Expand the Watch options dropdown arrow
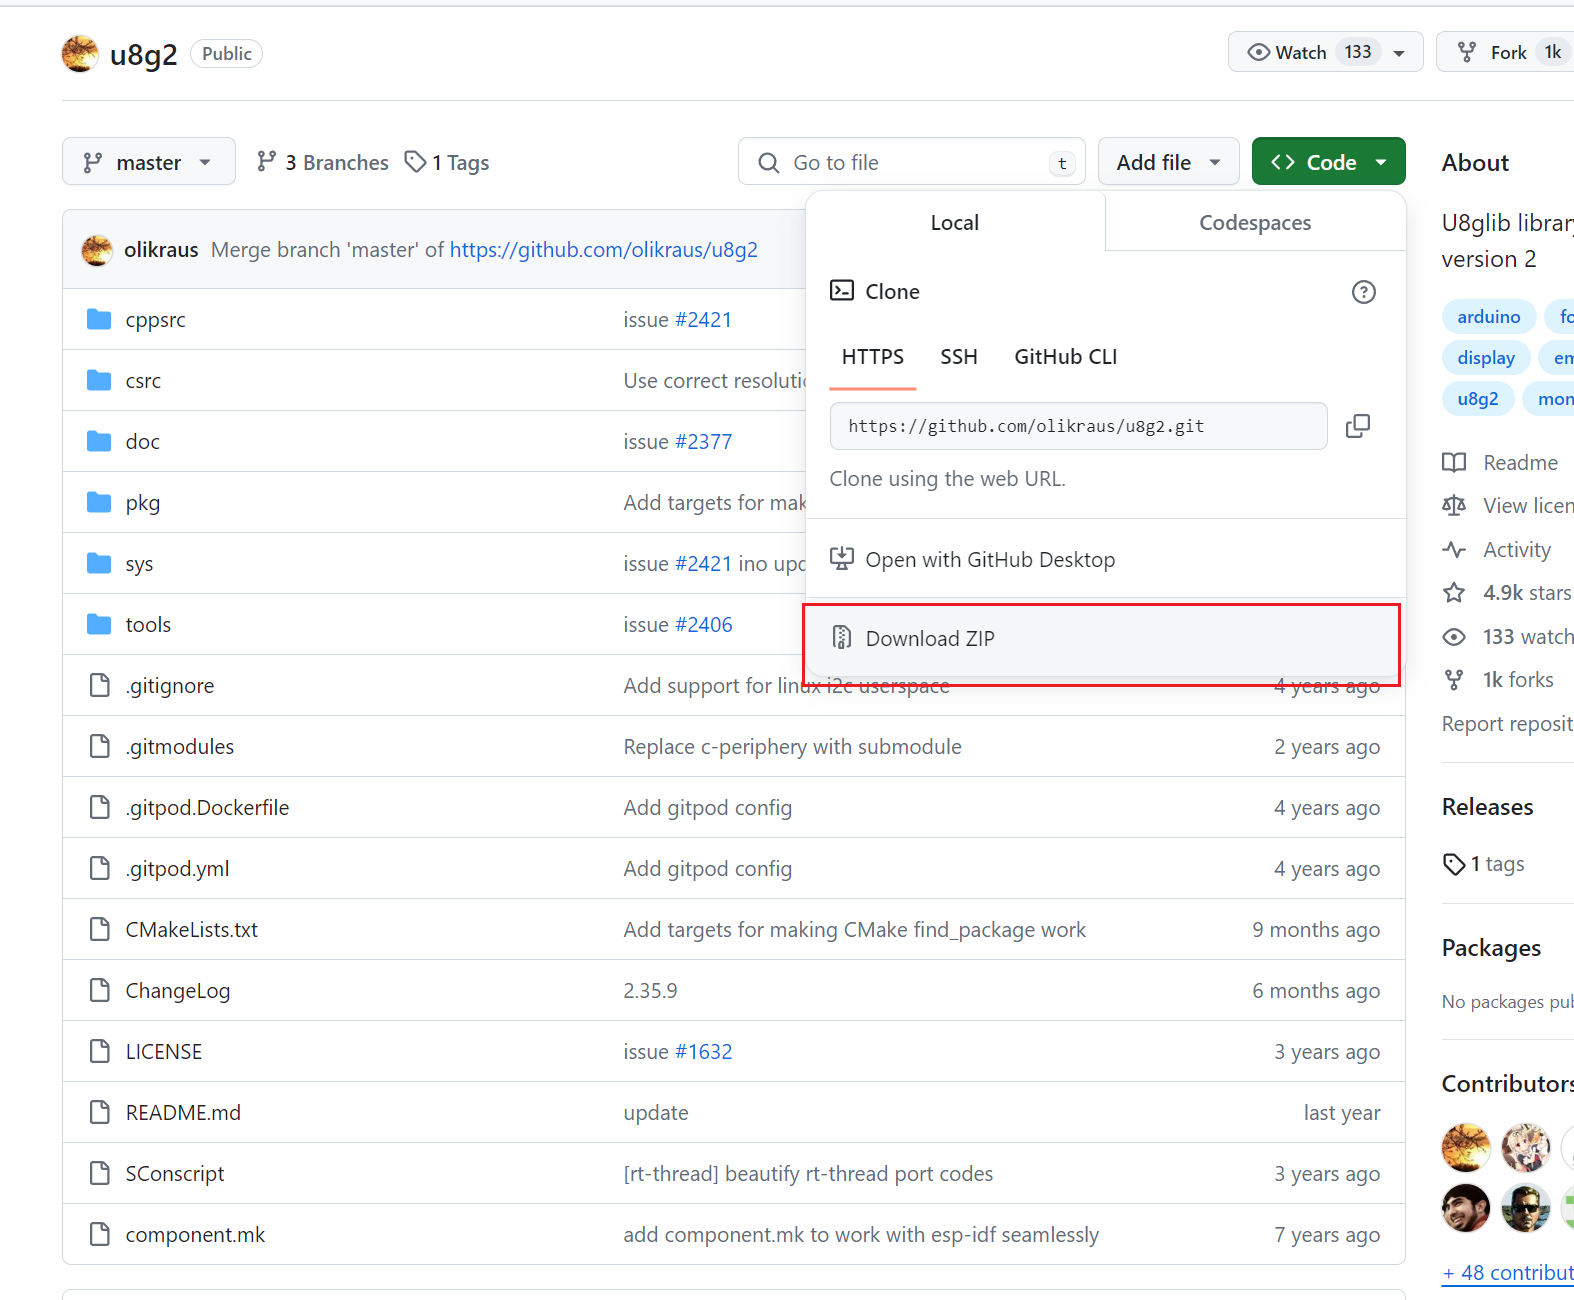 pos(1399,53)
